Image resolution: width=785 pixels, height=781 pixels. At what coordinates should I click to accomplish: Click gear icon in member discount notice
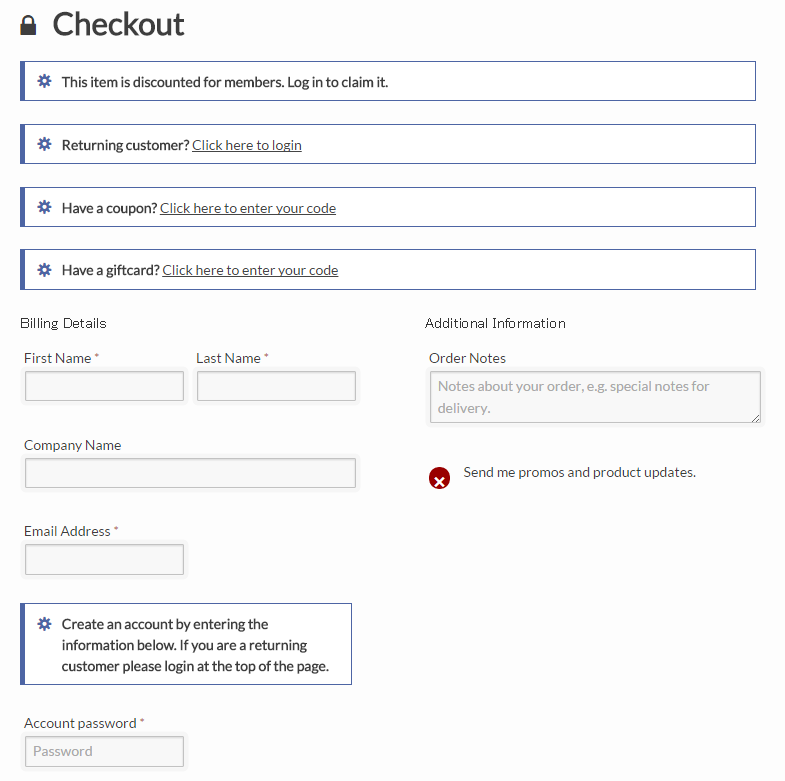pos(44,81)
